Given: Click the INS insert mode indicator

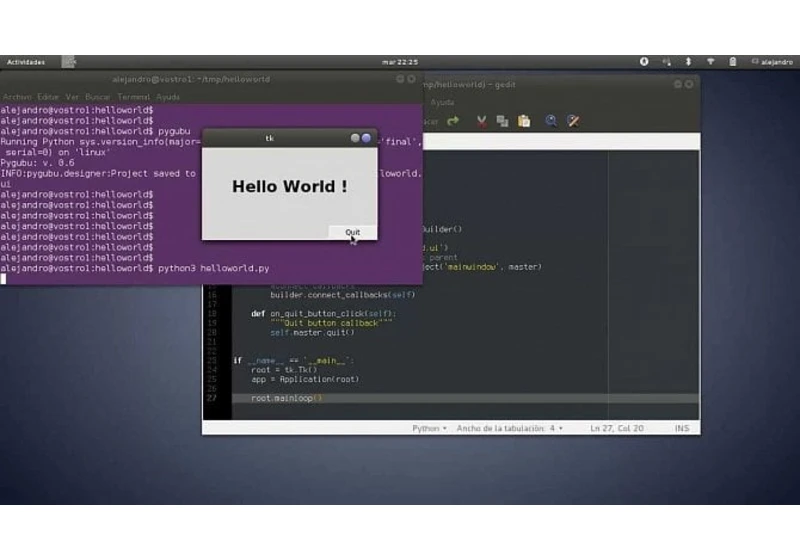Looking at the screenshot, I should [682, 428].
